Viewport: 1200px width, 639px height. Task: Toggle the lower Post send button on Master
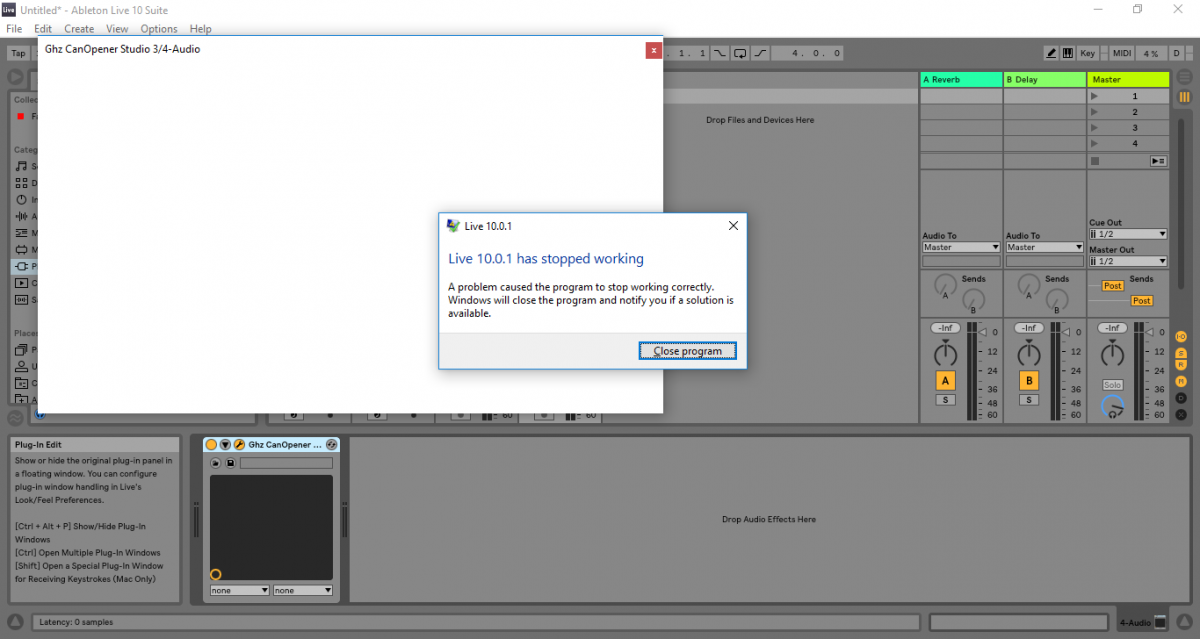coord(1142,301)
